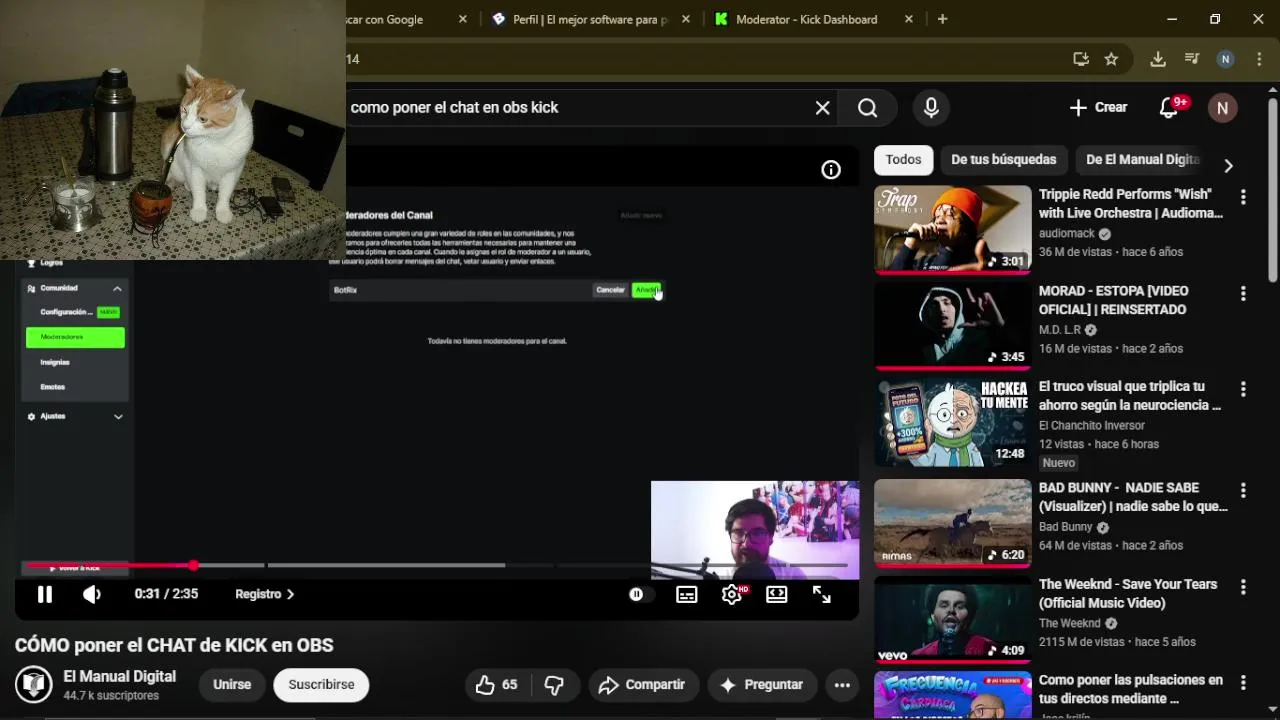Select the Todos filter chip
Viewport: 1280px width, 720px height.
903,160
